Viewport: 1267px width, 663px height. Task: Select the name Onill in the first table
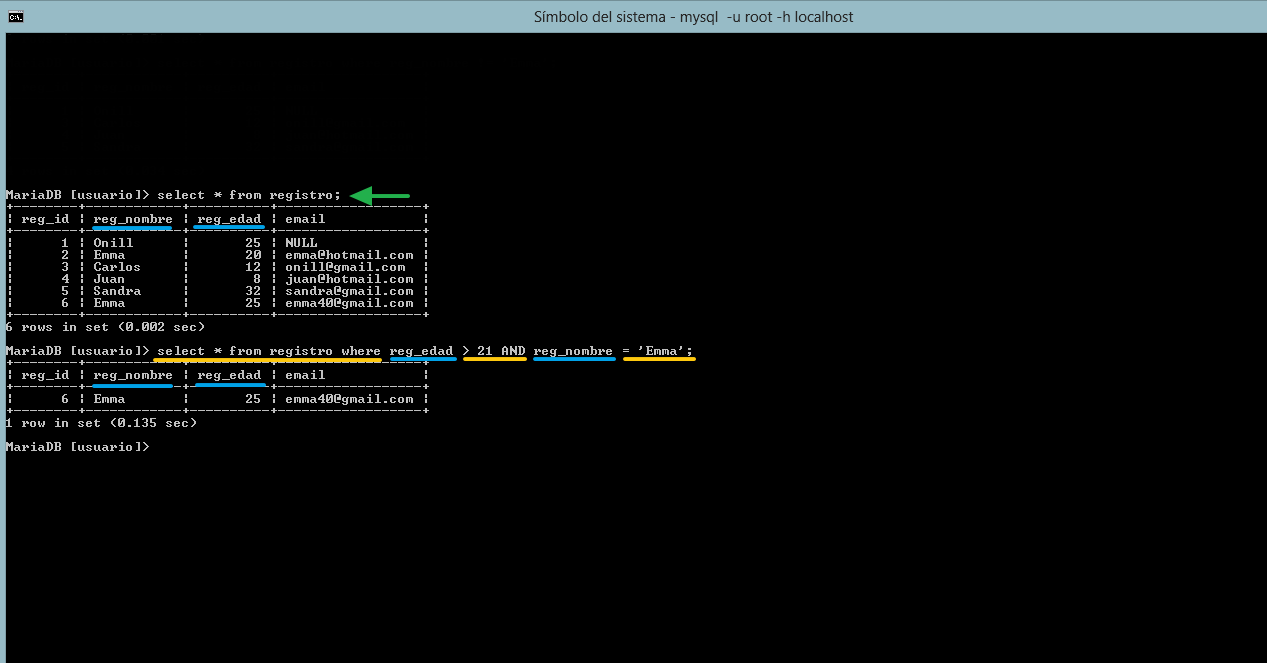tap(113, 243)
